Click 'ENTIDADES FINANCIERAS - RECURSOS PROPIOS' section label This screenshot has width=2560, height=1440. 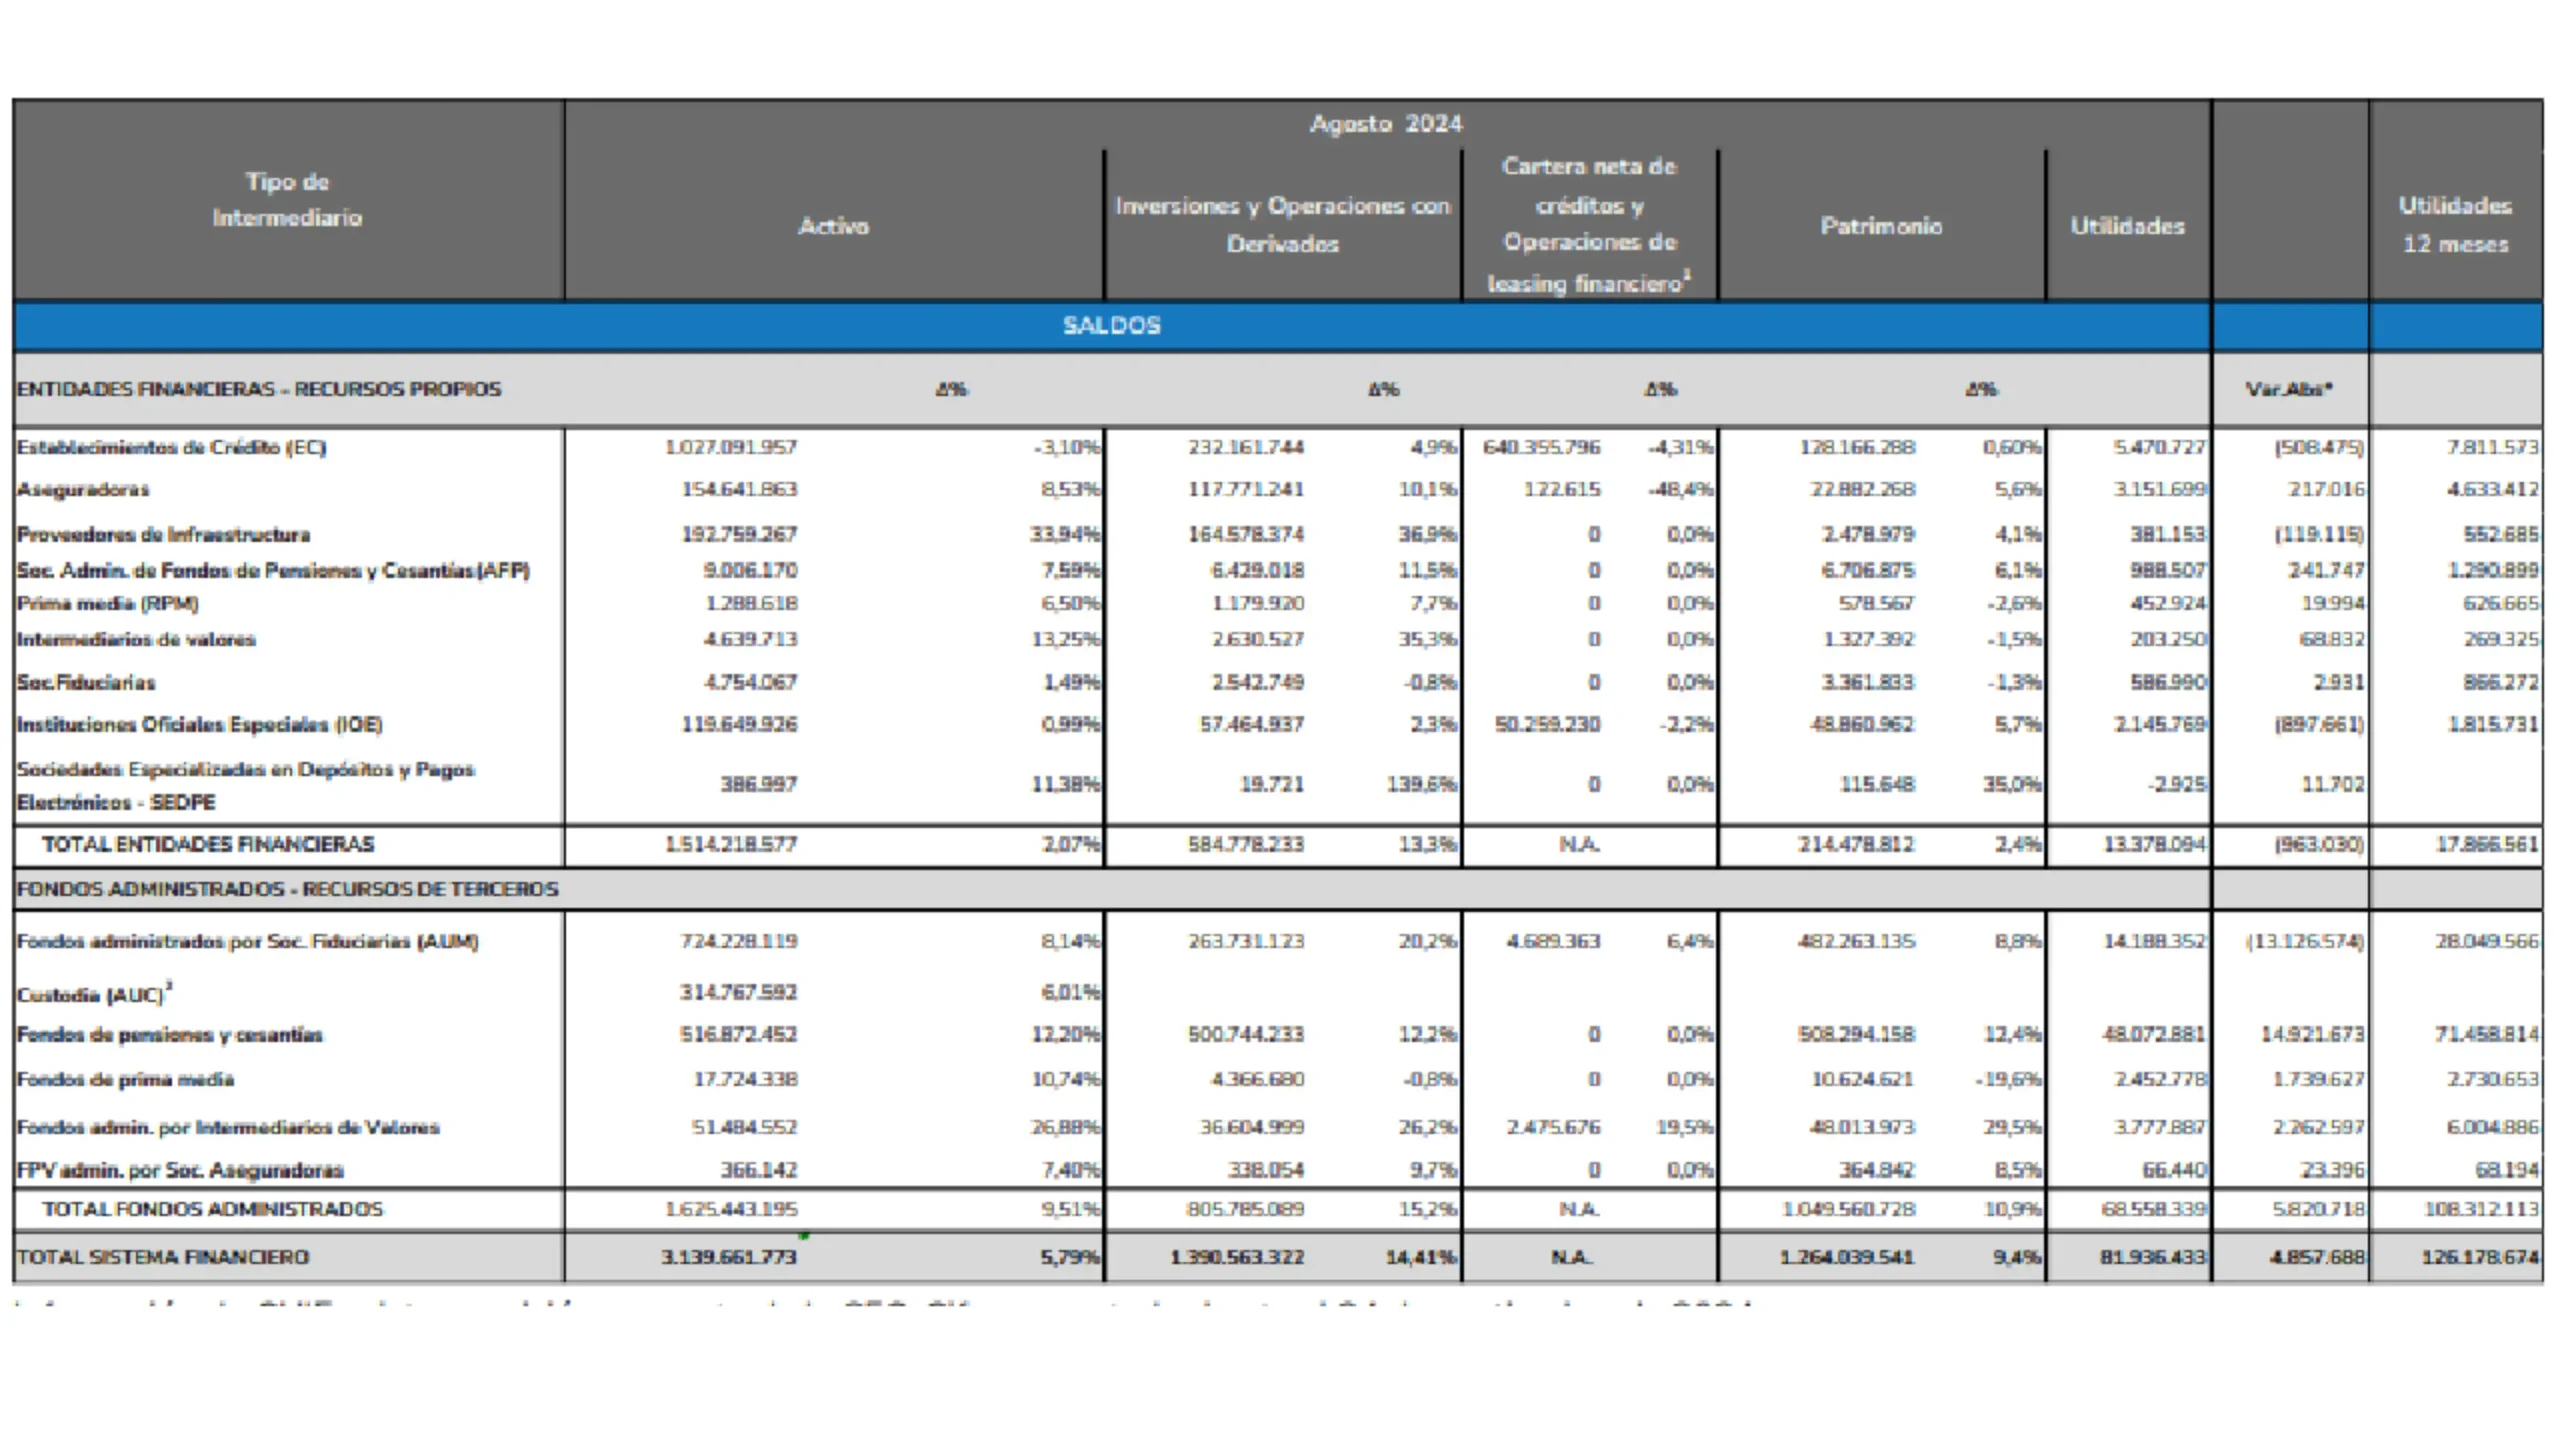(259, 389)
